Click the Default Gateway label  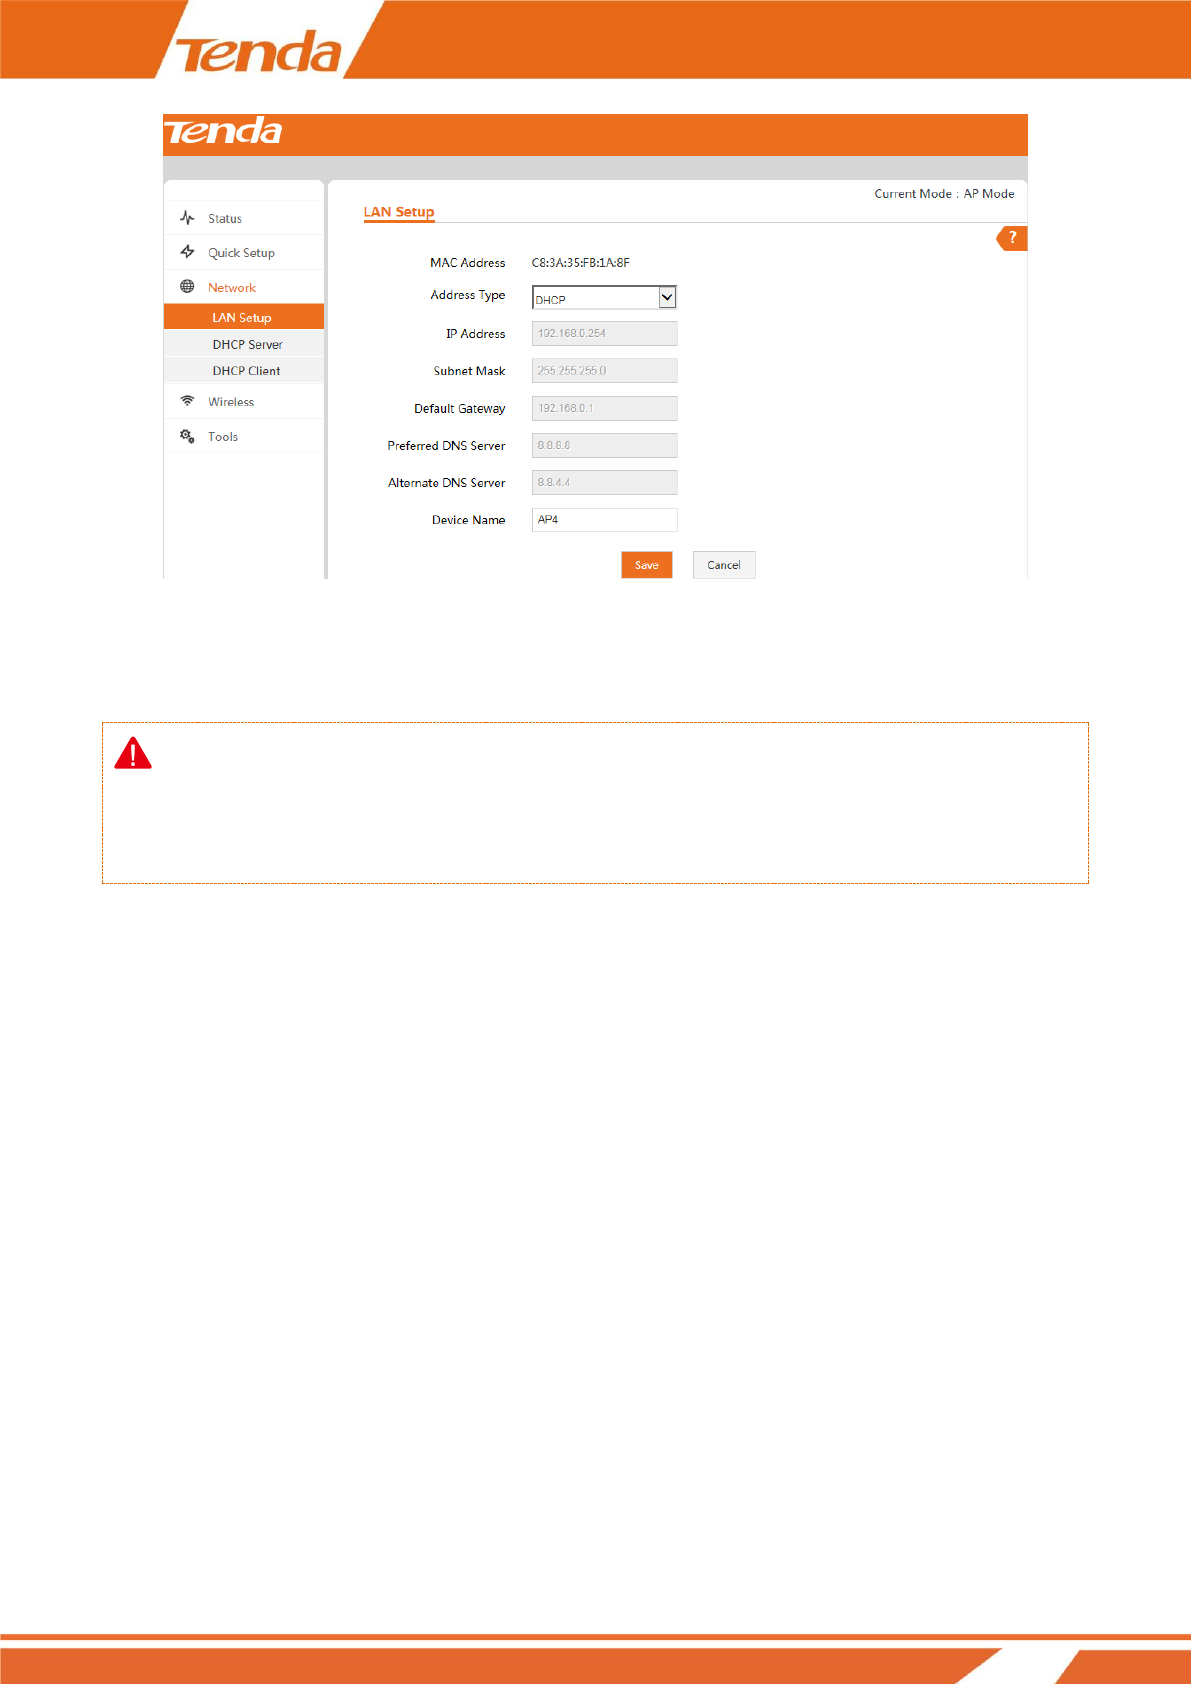tap(460, 409)
